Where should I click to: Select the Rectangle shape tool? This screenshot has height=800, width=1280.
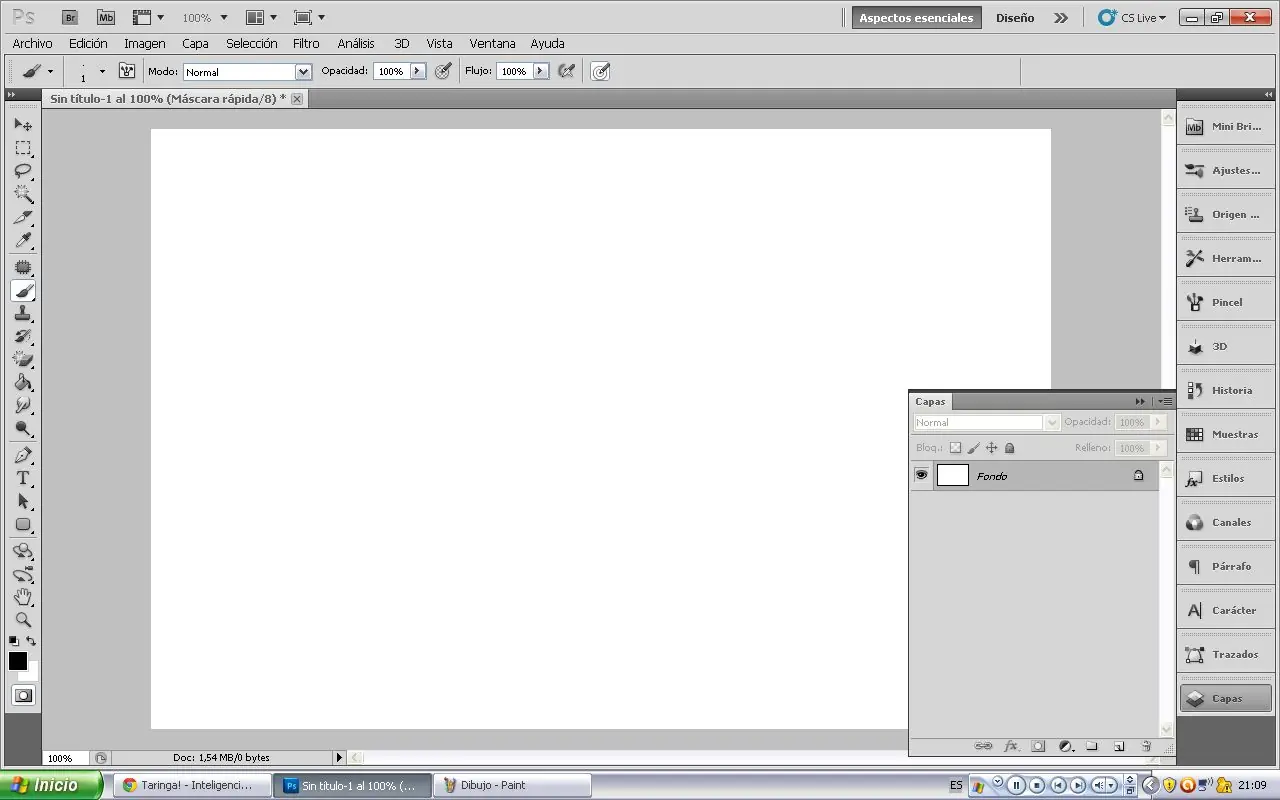pos(23,524)
